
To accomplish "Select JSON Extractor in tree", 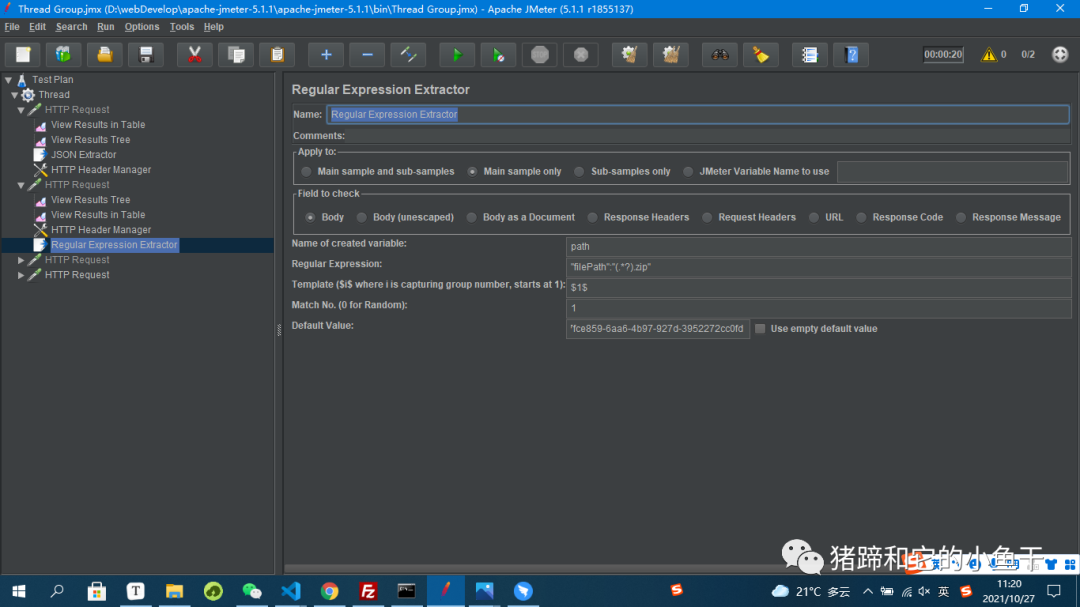I will tap(83, 155).
